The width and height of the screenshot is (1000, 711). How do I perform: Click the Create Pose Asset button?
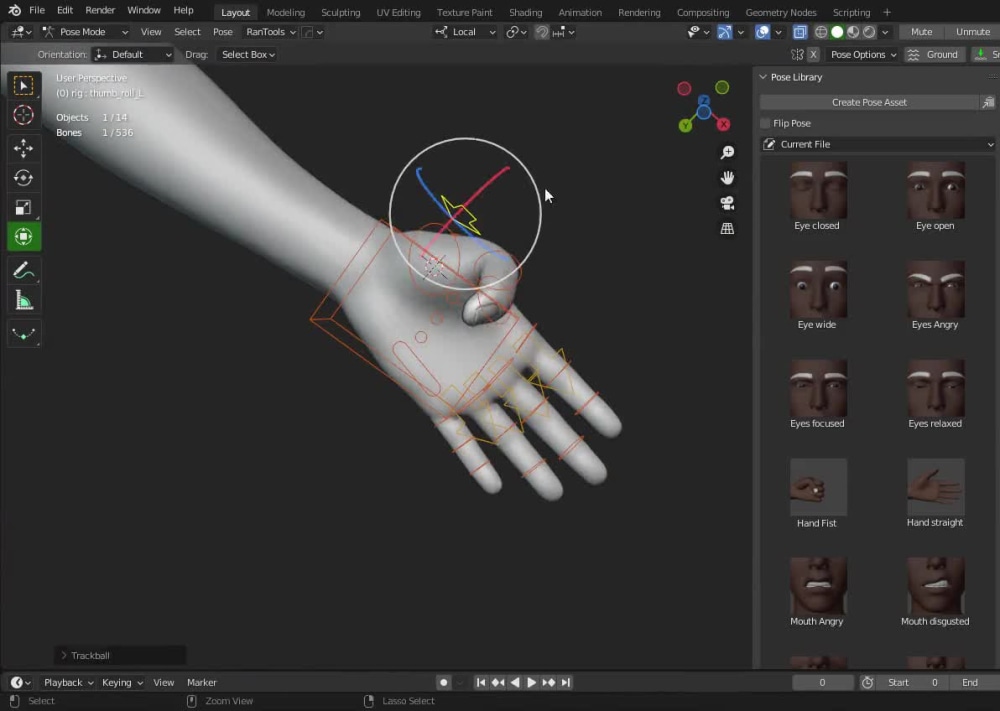[x=871, y=101]
